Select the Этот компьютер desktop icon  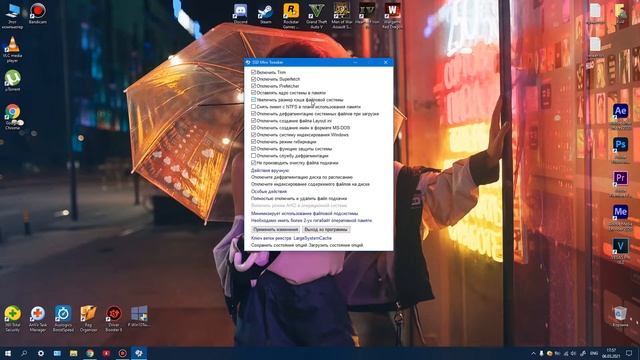pos(12,16)
